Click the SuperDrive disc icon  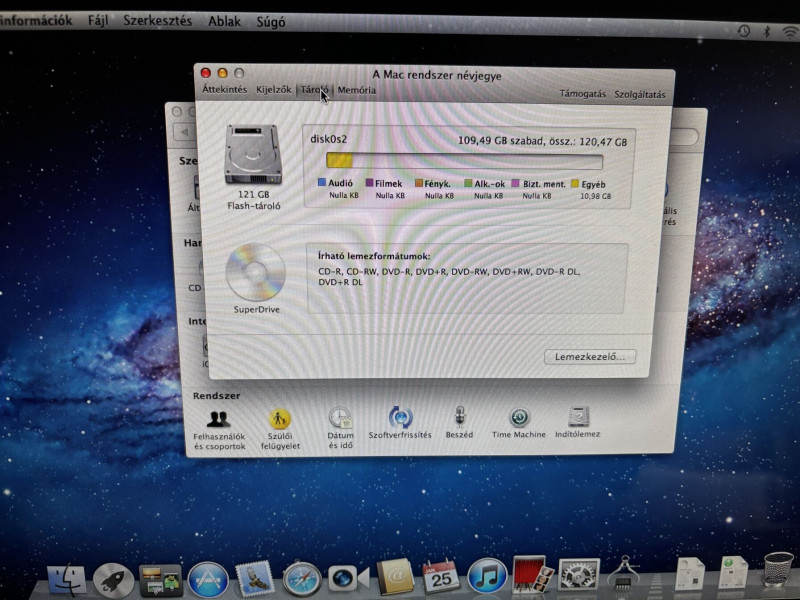(x=255, y=272)
